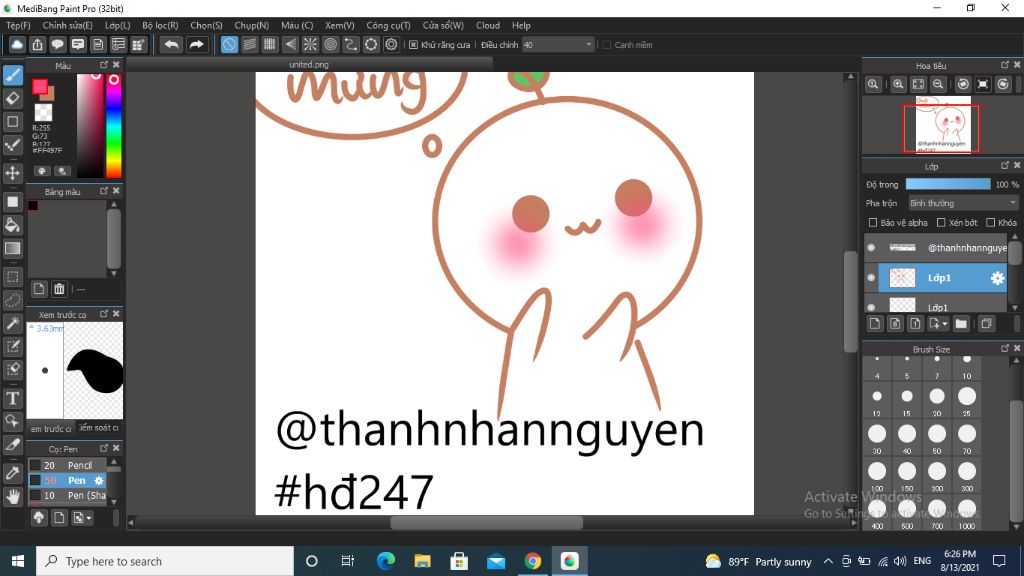Viewport: 1024px width, 576px height.
Task: Add a new layer in Layer panel
Action: pos(875,323)
